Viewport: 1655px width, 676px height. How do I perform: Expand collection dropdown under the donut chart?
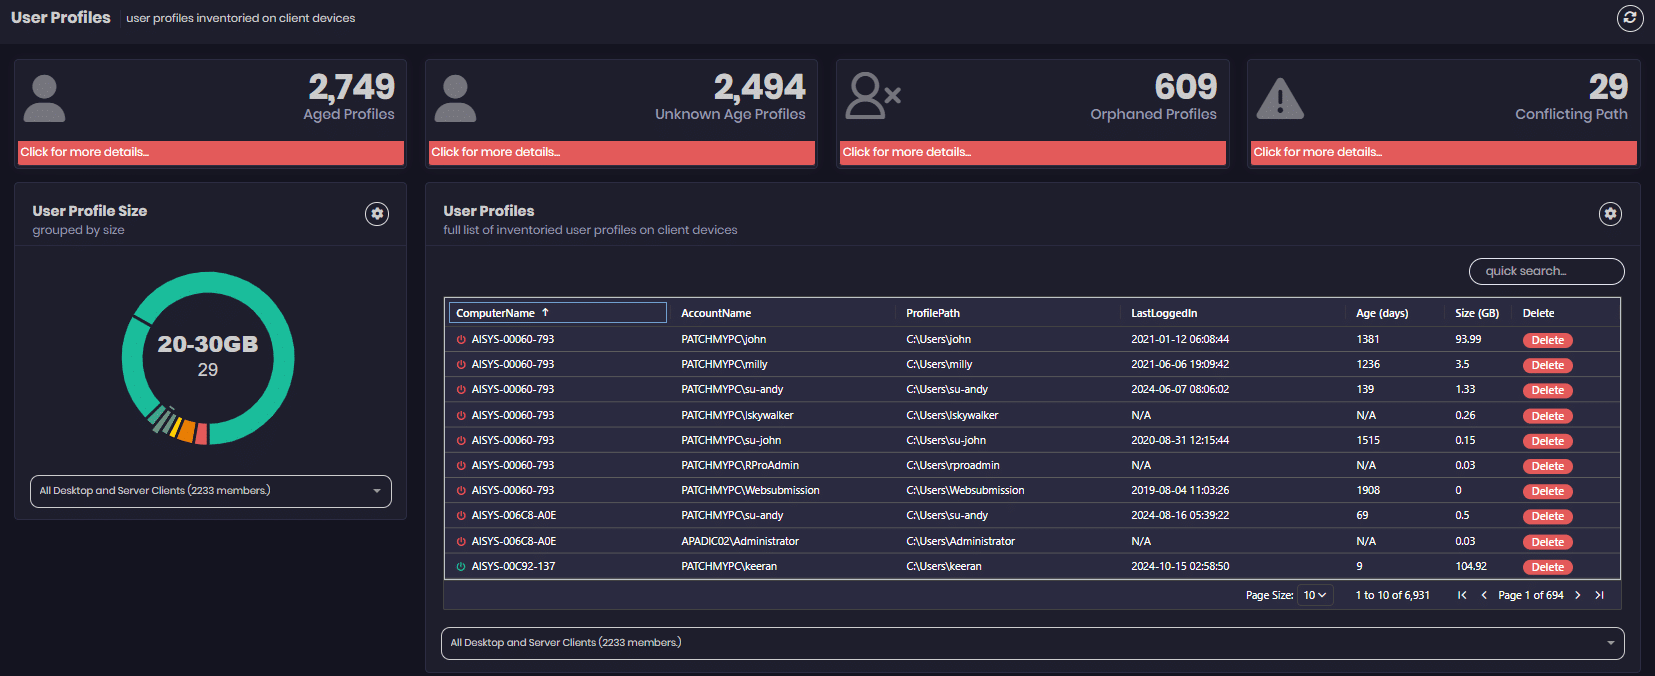point(211,491)
